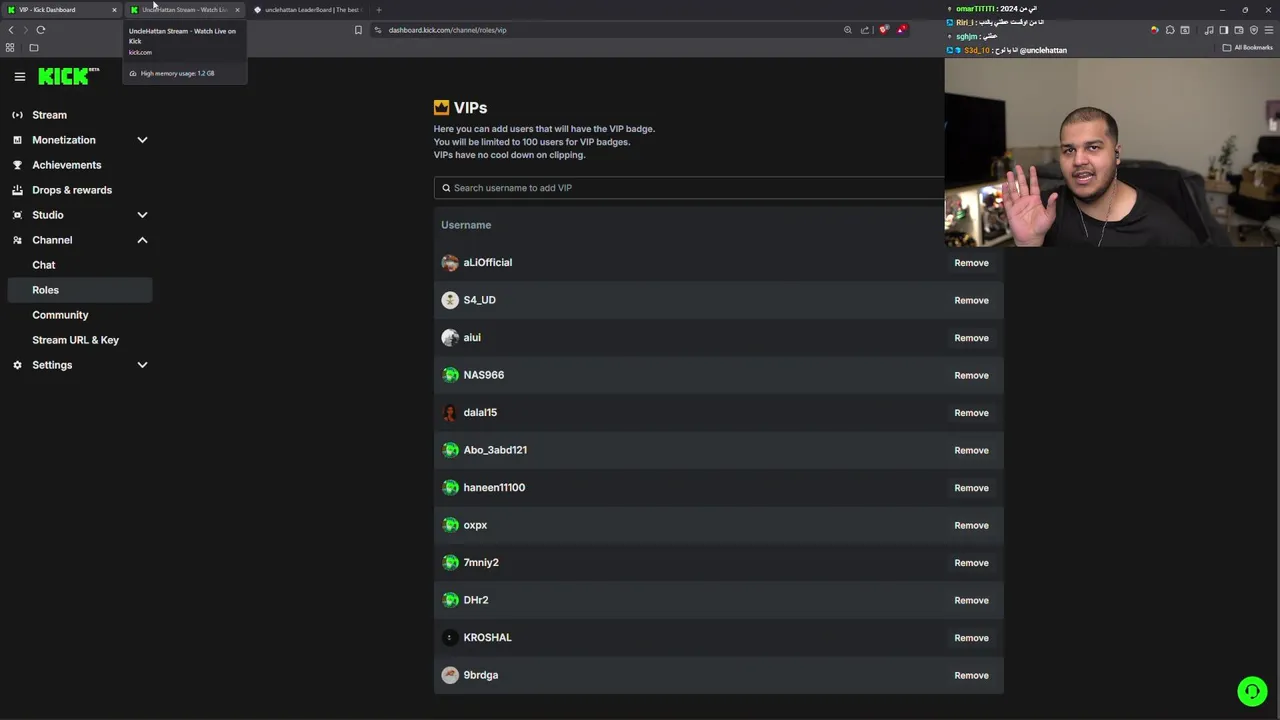Viewport: 1280px width, 720px height.
Task: Click the music note toolbar icon
Action: [x=1208, y=30]
